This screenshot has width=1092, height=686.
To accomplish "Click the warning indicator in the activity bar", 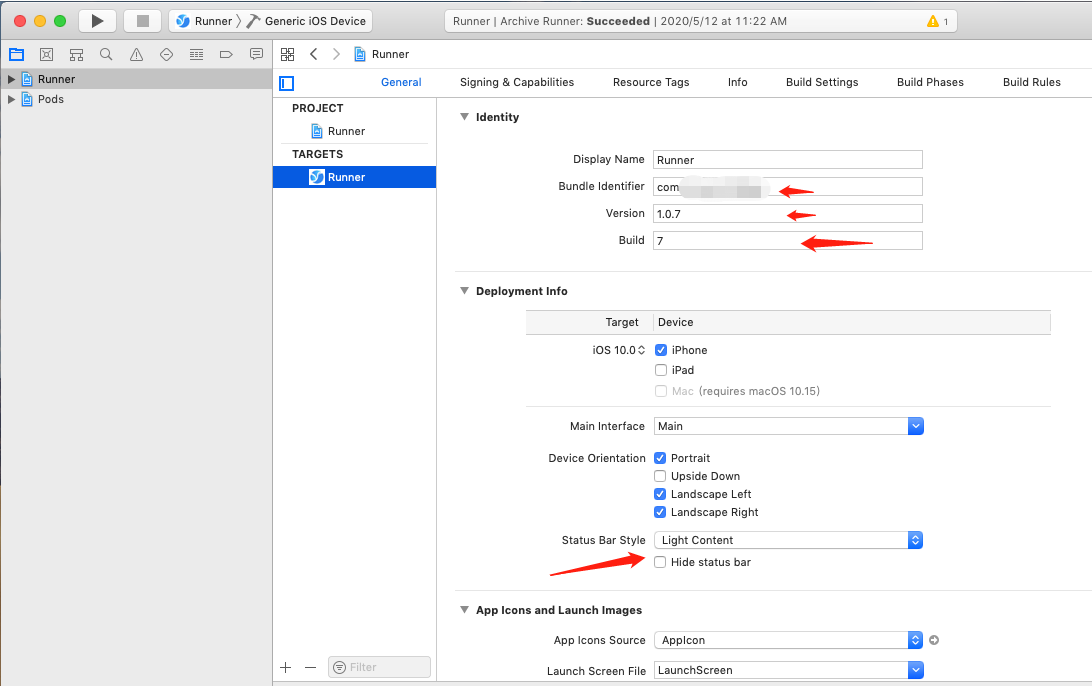I will pyautogui.click(x=937, y=22).
